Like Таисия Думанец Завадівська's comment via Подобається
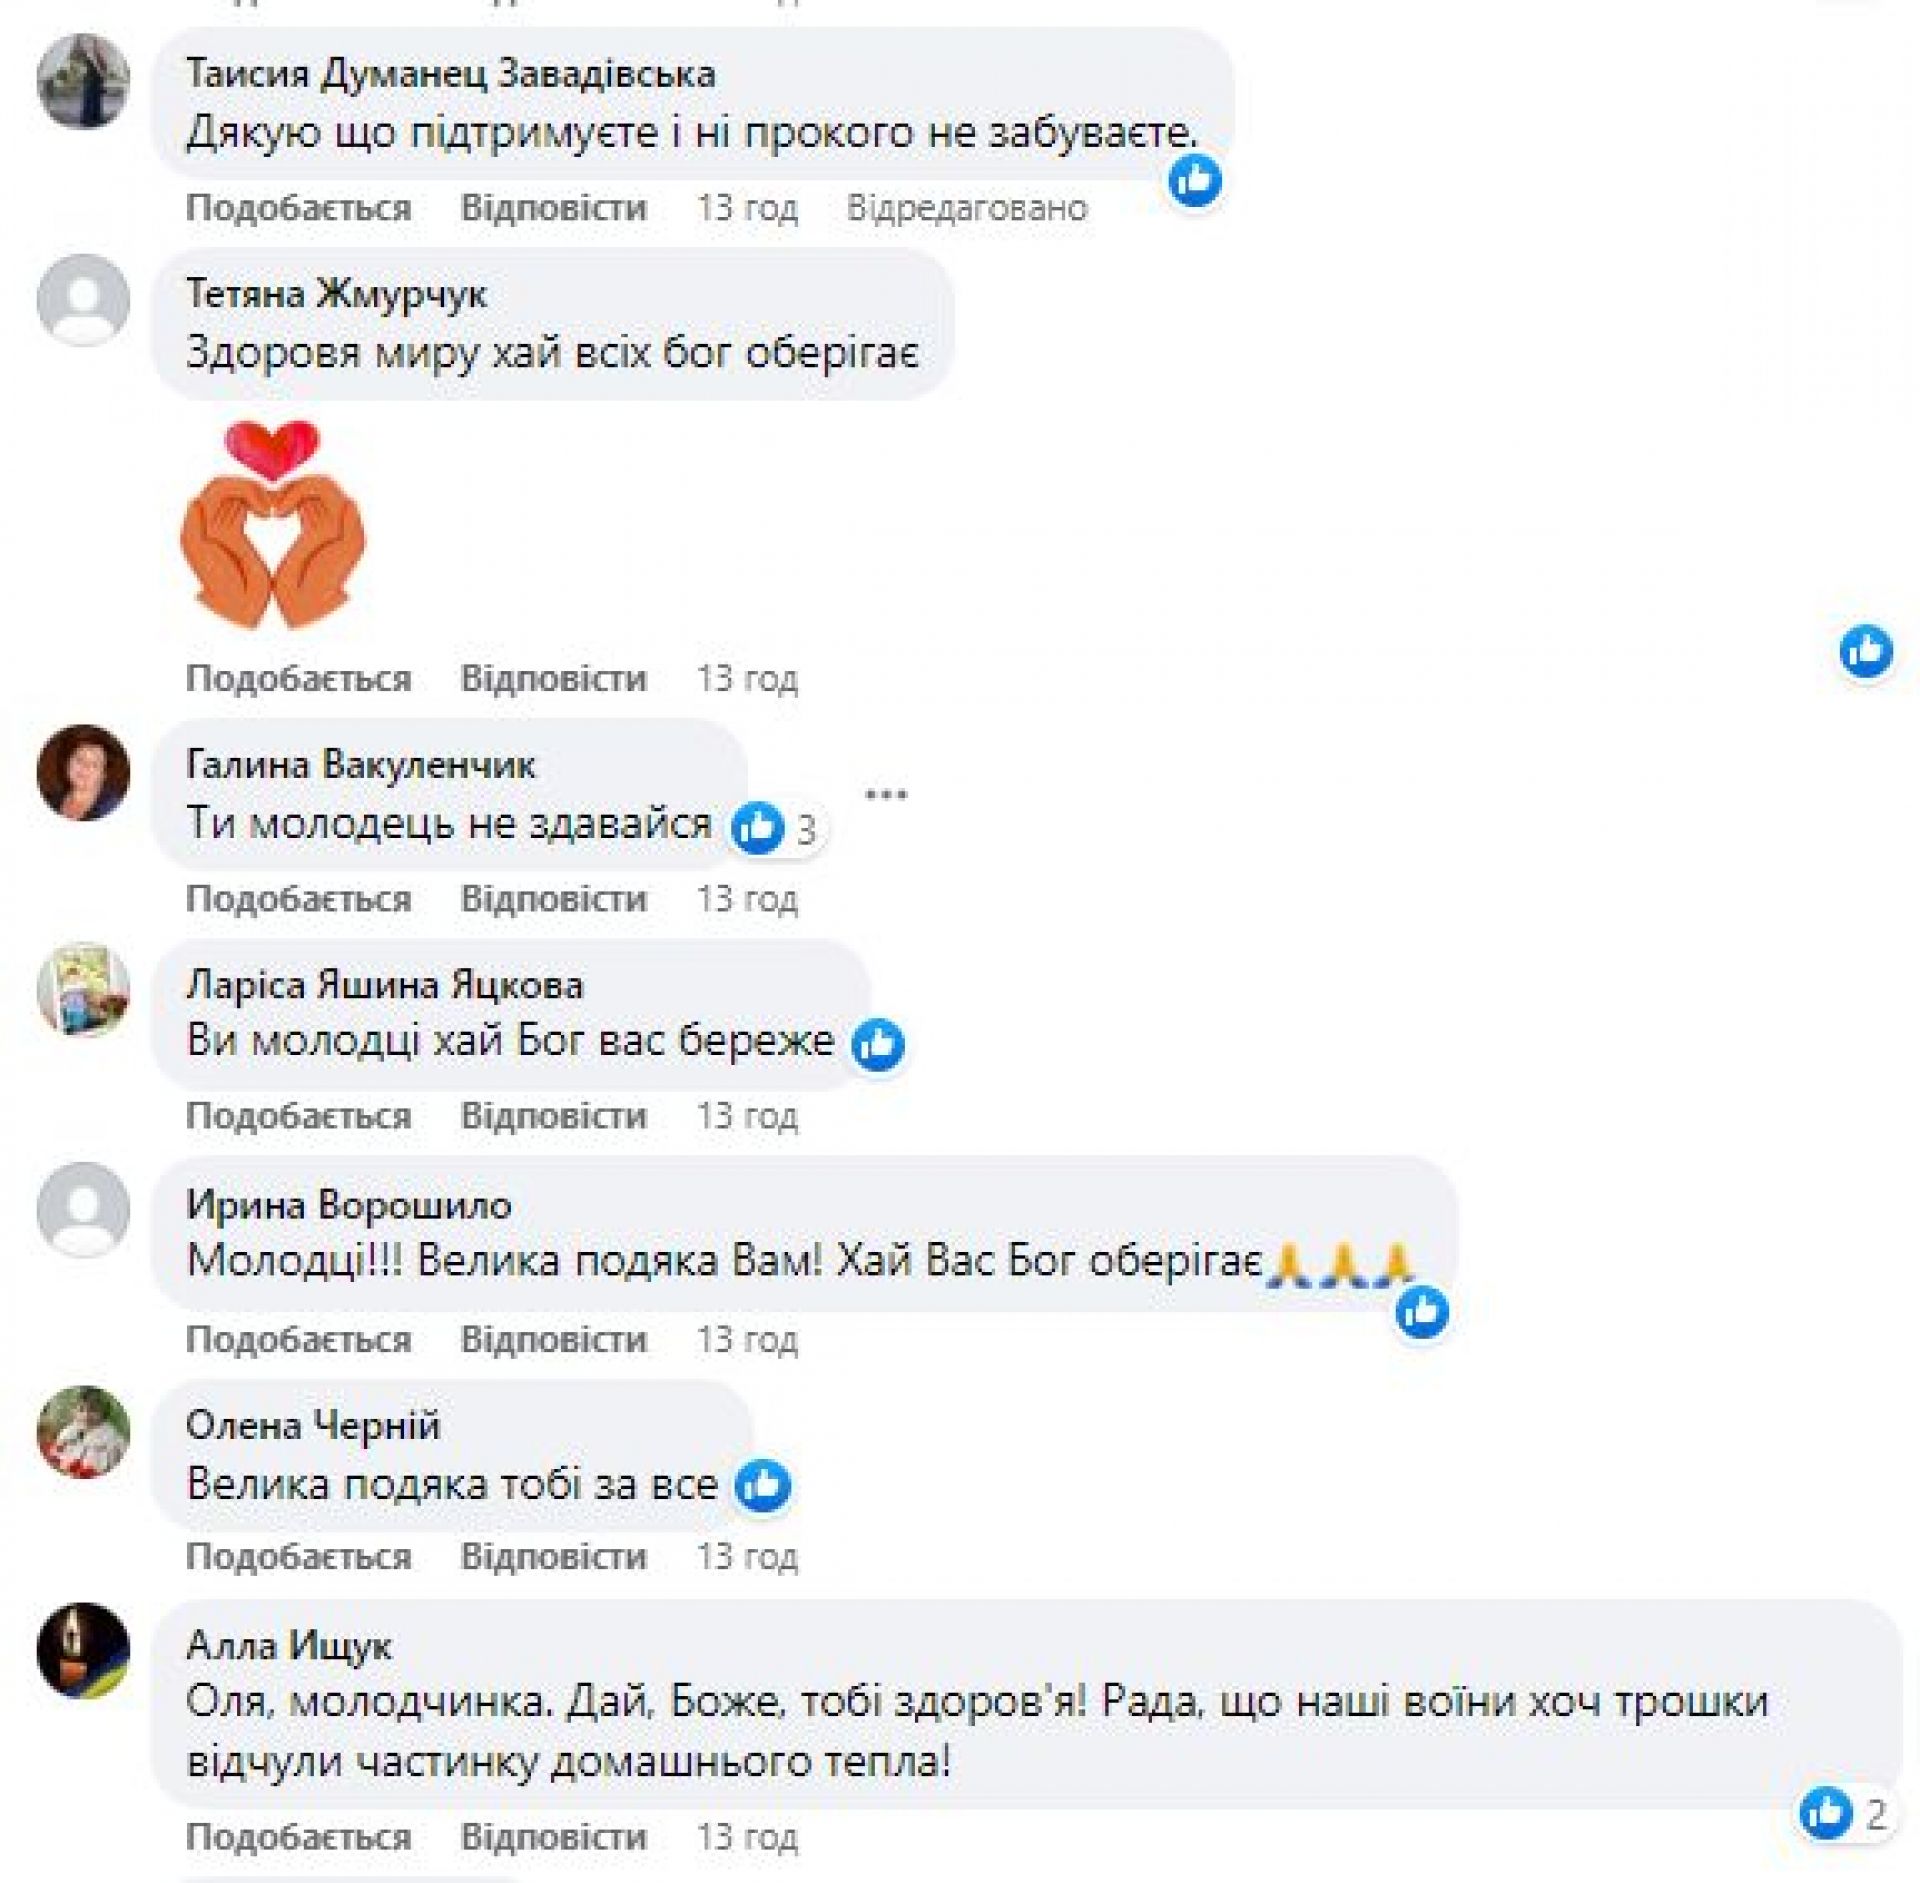Image resolution: width=1920 pixels, height=1883 pixels. (x=298, y=208)
